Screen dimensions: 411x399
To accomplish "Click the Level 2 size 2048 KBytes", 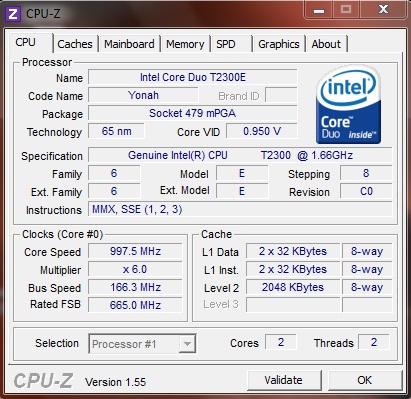I will (293, 287).
